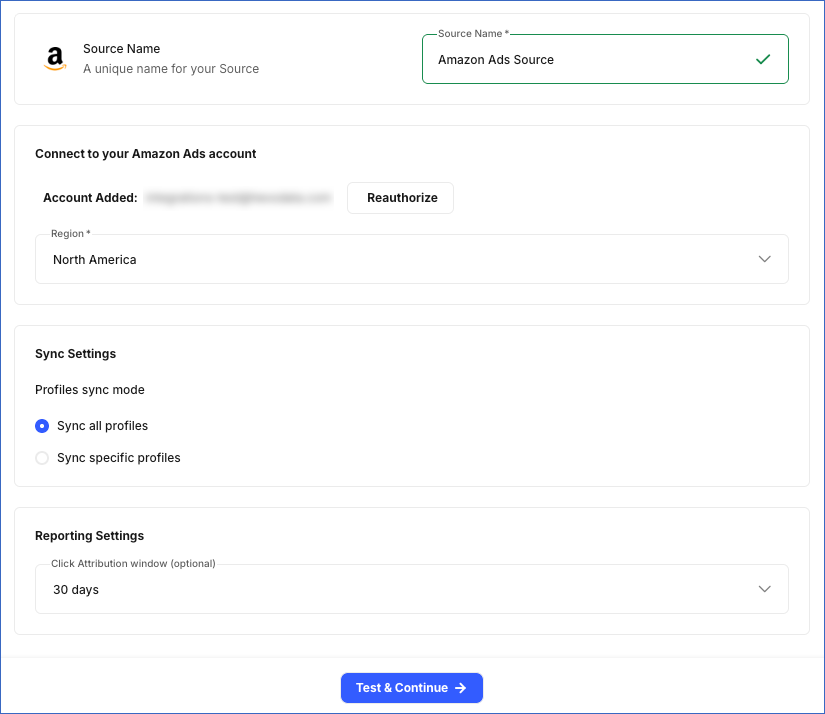
Task: Click 'Connect to your Amazon Ads account' heading
Action: point(145,154)
